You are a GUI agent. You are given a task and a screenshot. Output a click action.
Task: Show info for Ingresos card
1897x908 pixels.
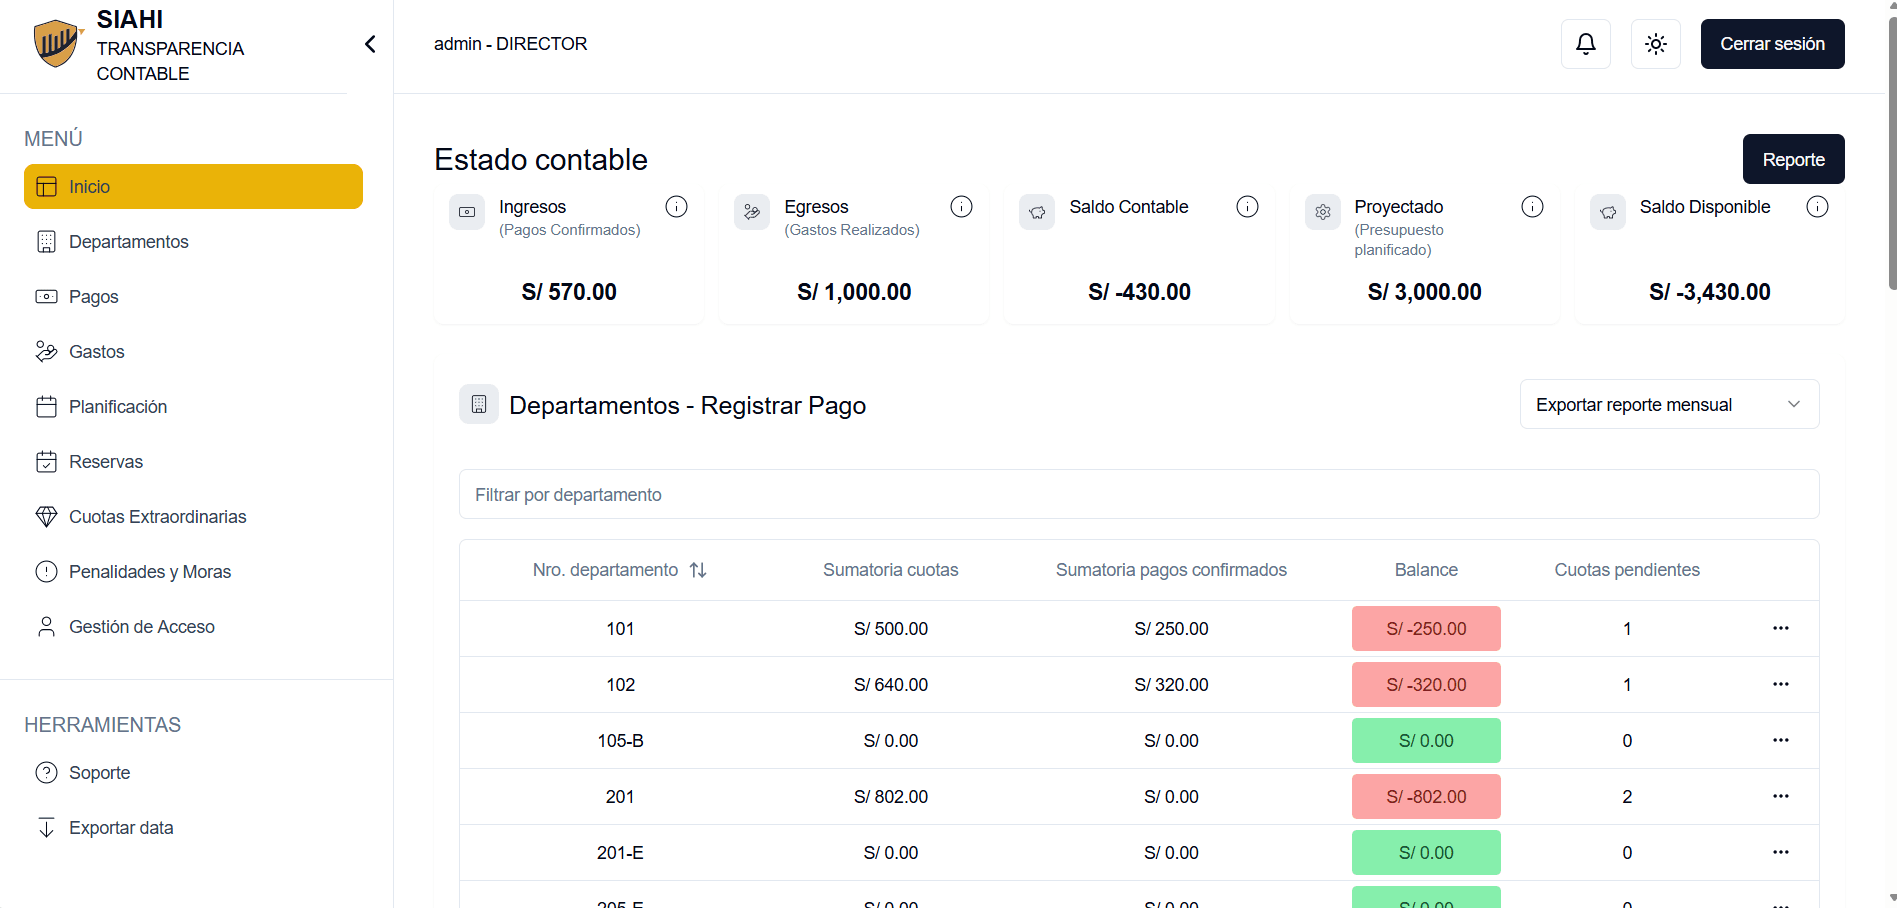point(676,207)
